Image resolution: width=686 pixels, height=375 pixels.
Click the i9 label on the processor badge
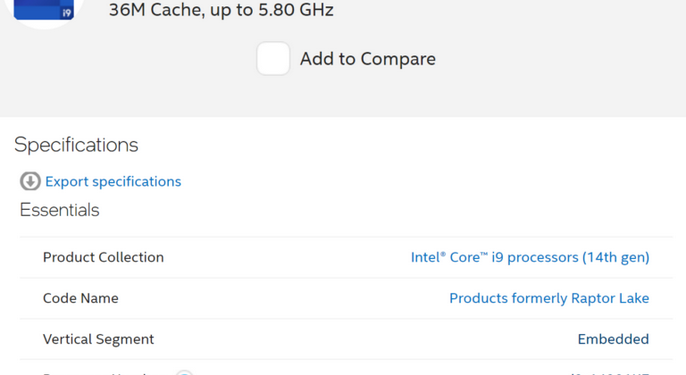[66, 13]
